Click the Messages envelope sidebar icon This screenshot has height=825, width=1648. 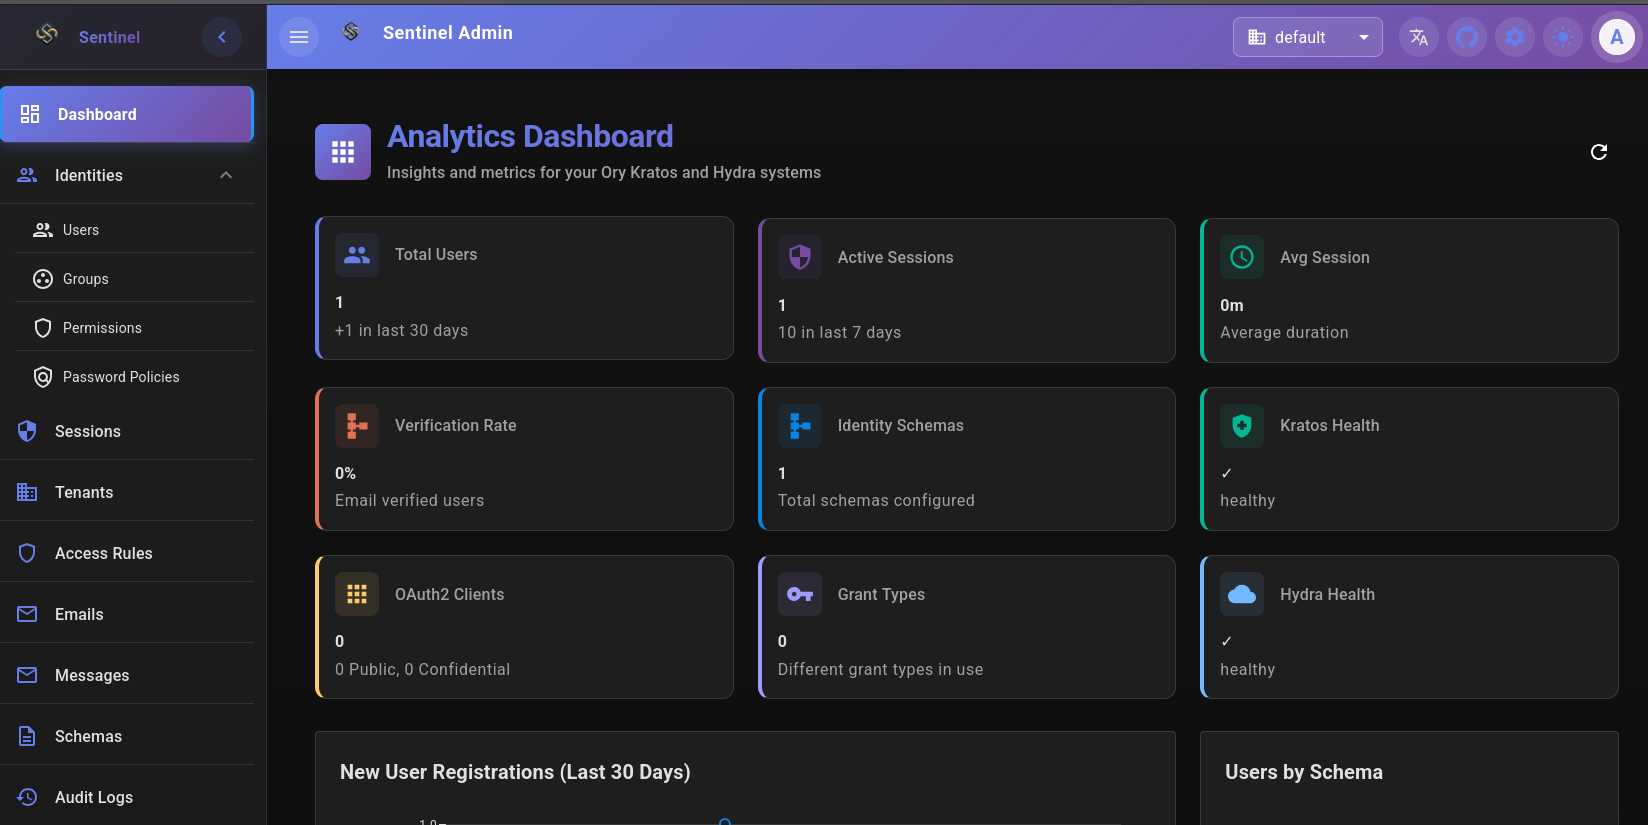tap(27, 675)
